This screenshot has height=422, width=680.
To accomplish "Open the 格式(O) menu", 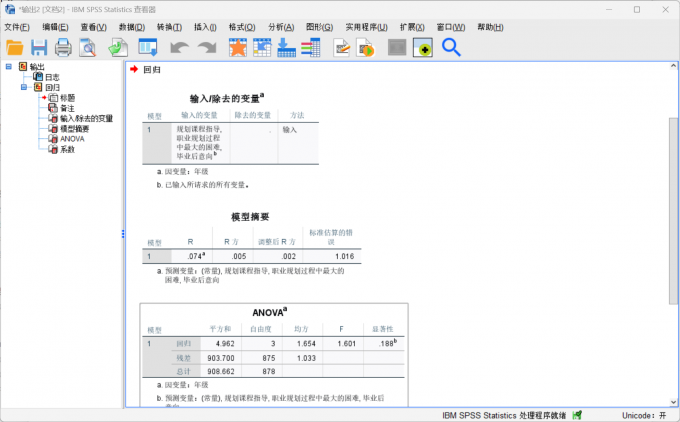I will click(242, 27).
